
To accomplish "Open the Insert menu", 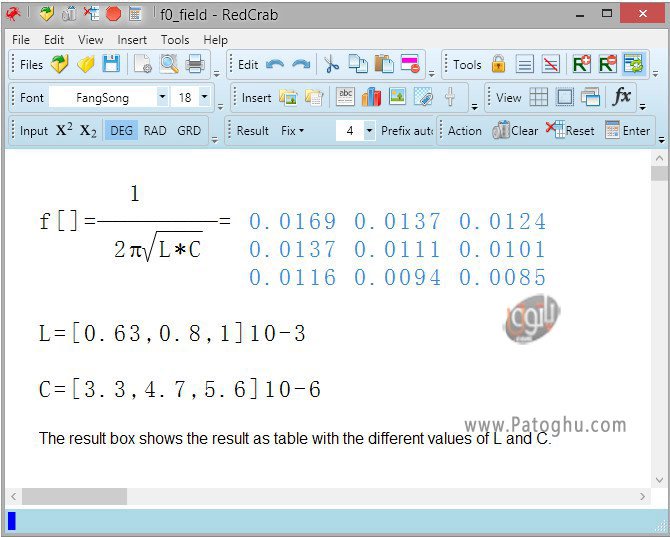I will coord(132,40).
